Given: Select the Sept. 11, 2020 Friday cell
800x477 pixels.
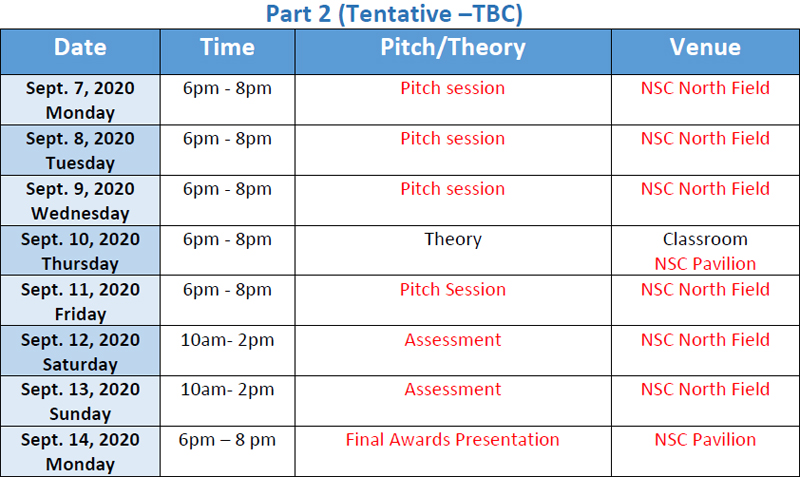Looking at the screenshot, I should tap(80, 301).
